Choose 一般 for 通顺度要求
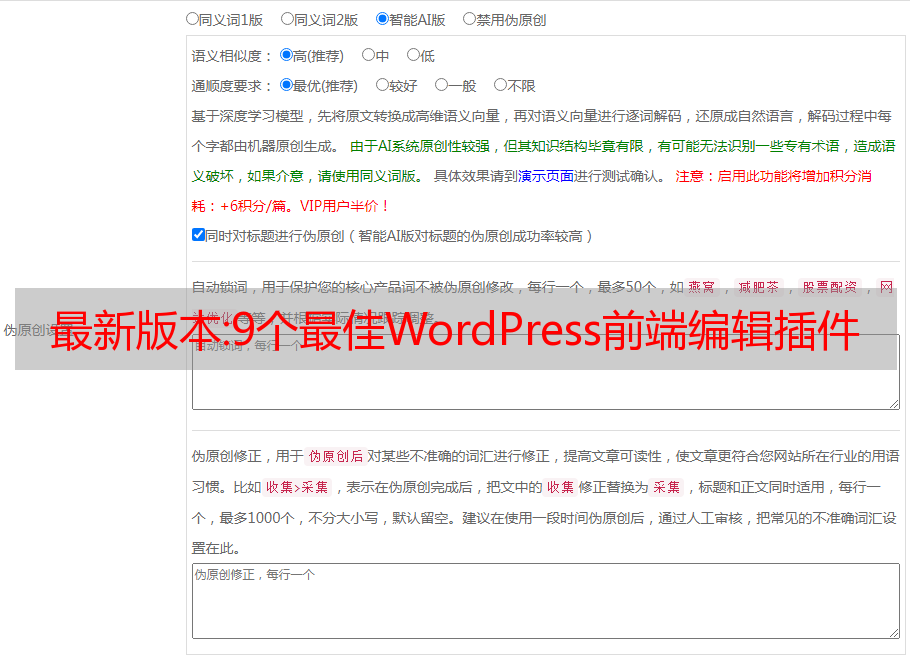911x658 pixels. pos(441,86)
